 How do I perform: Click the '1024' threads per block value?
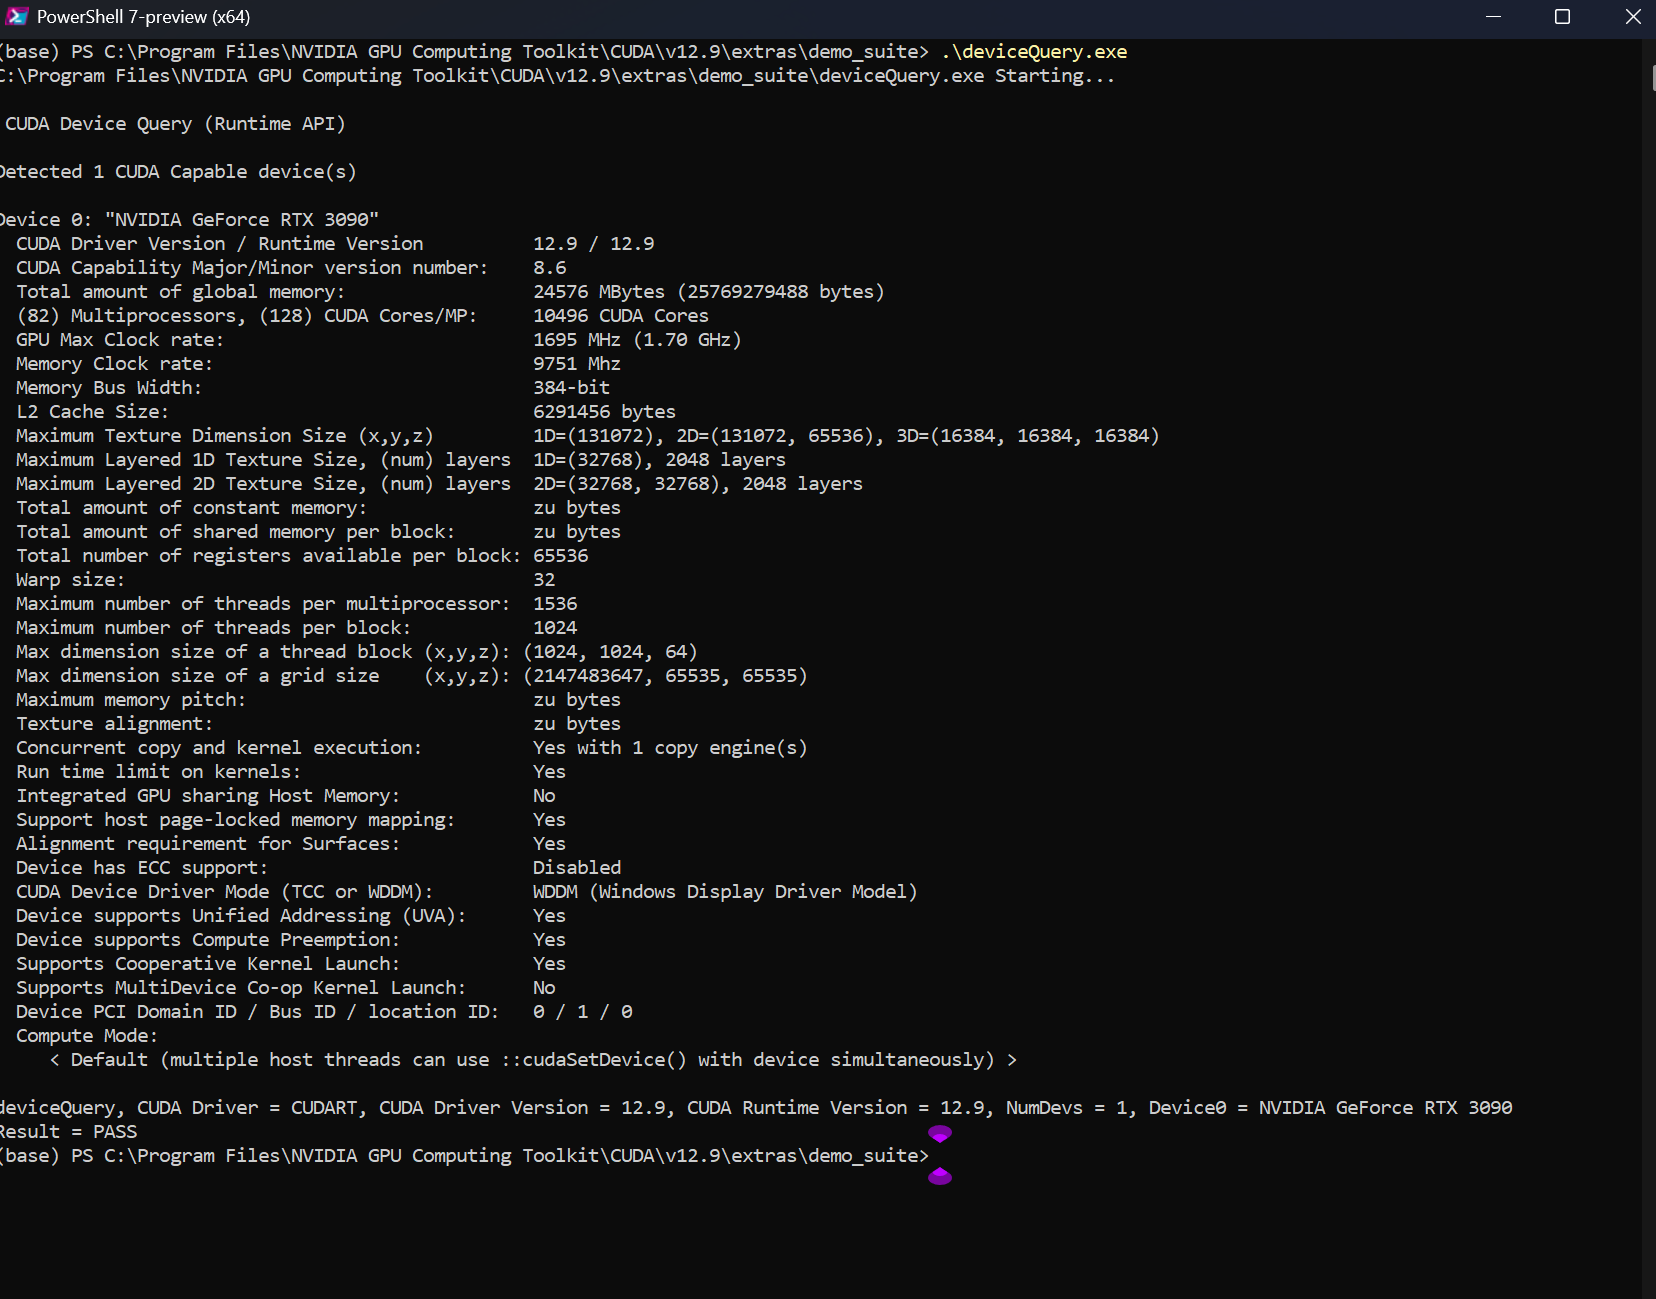tap(555, 628)
